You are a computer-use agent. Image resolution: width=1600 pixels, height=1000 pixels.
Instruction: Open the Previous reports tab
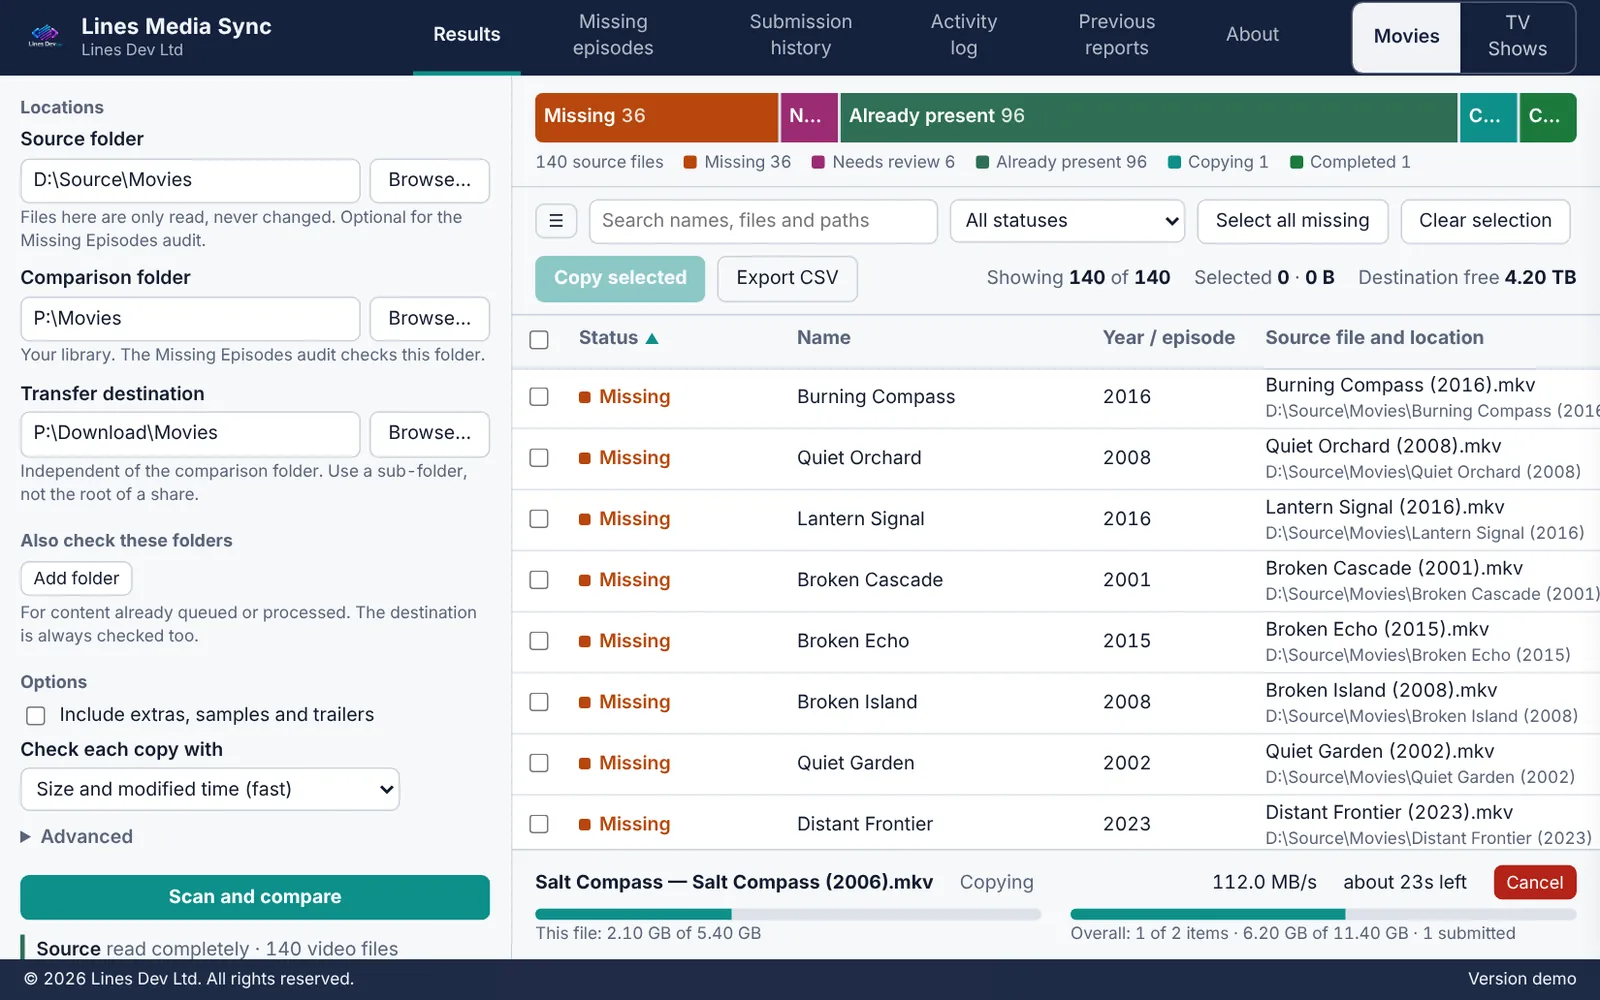tap(1117, 35)
